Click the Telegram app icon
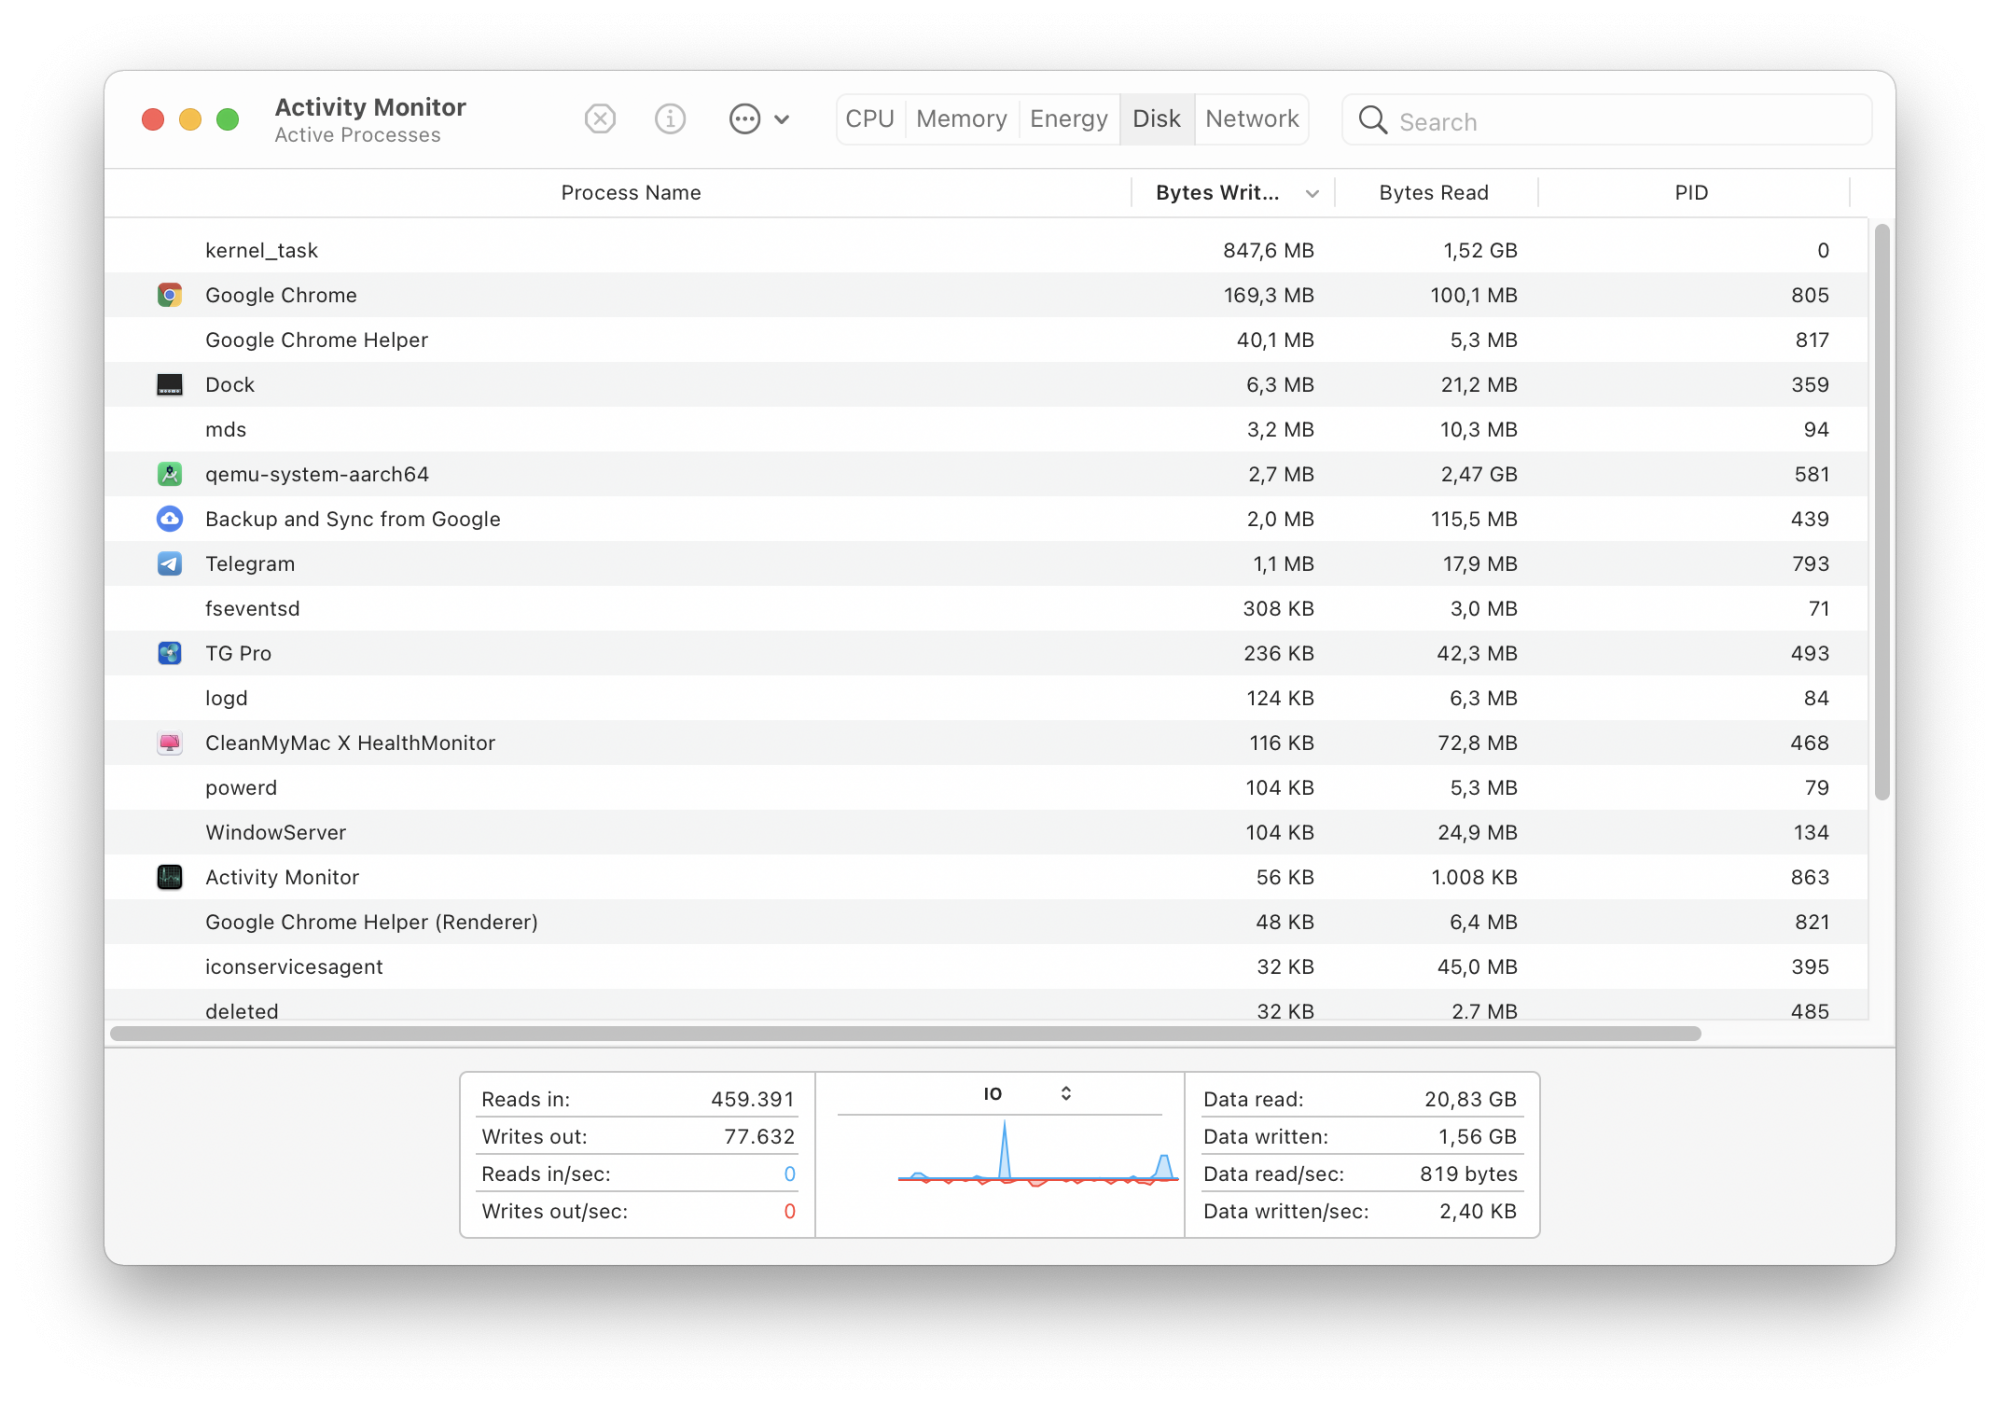The height and width of the screenshot is (1403, 2000). pyautogui.click(x=169, y=564)
